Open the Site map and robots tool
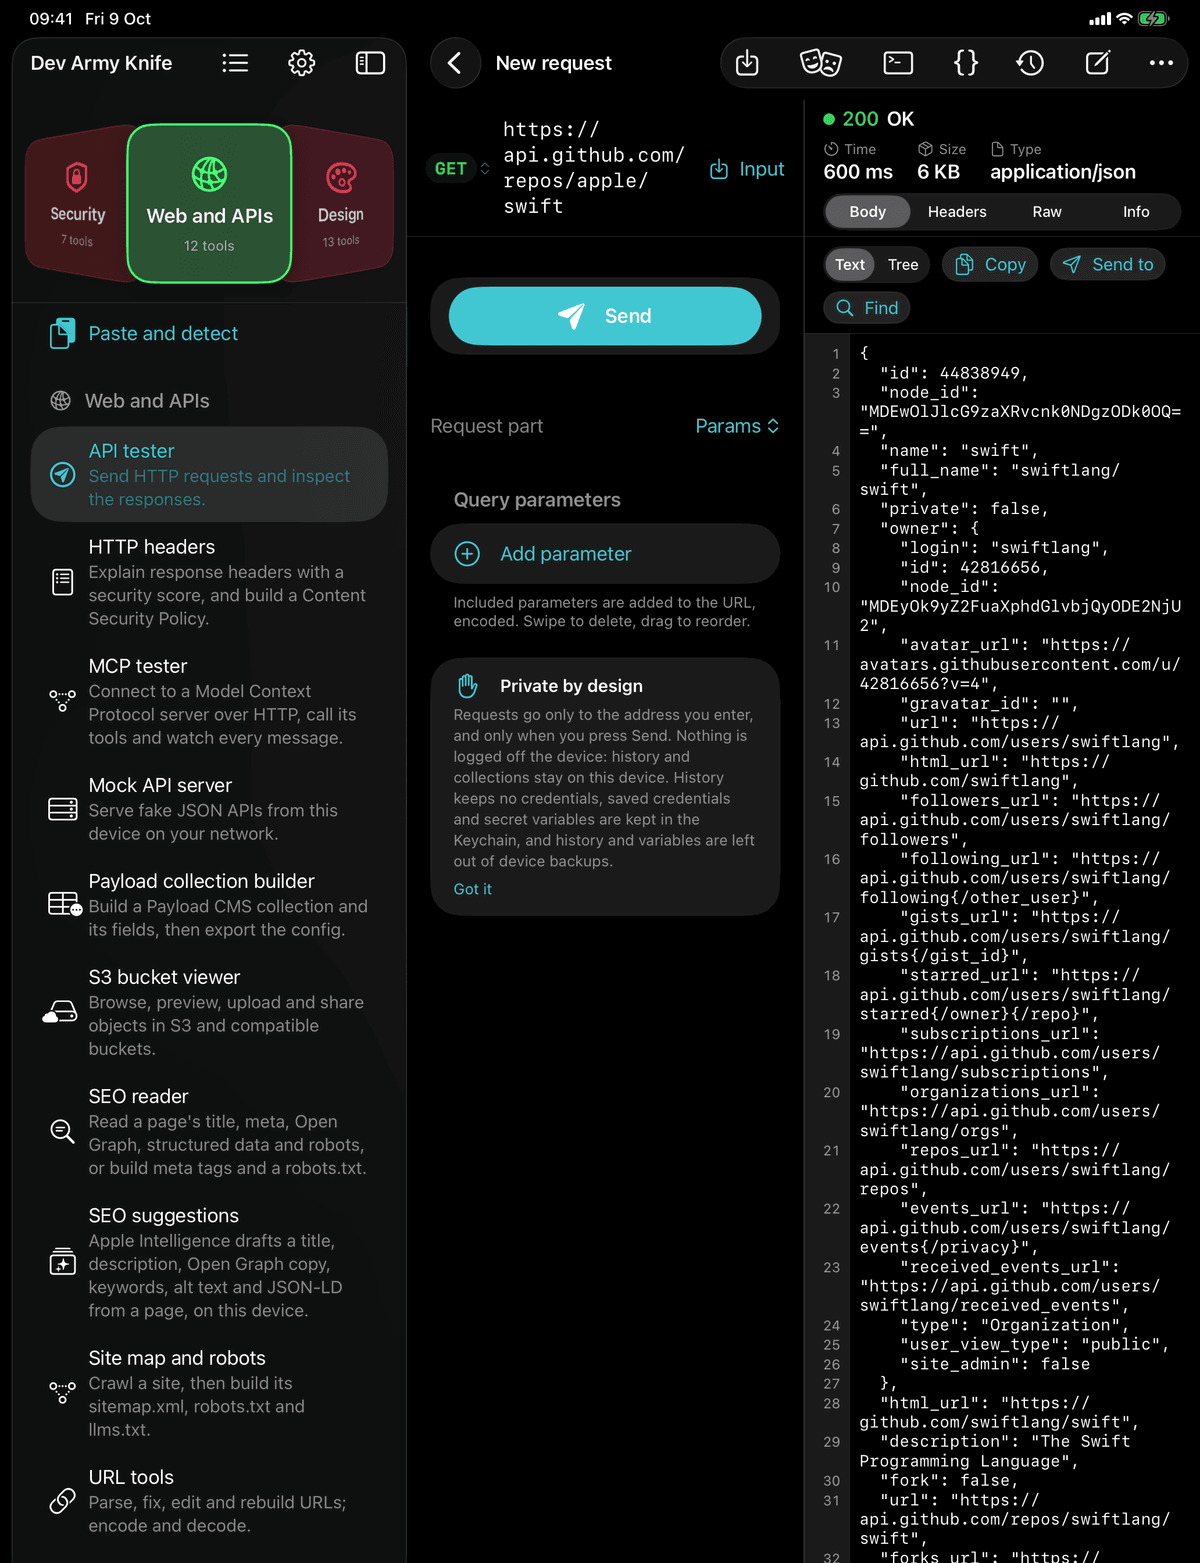 pyautogui.click(x=209, y=1393)
